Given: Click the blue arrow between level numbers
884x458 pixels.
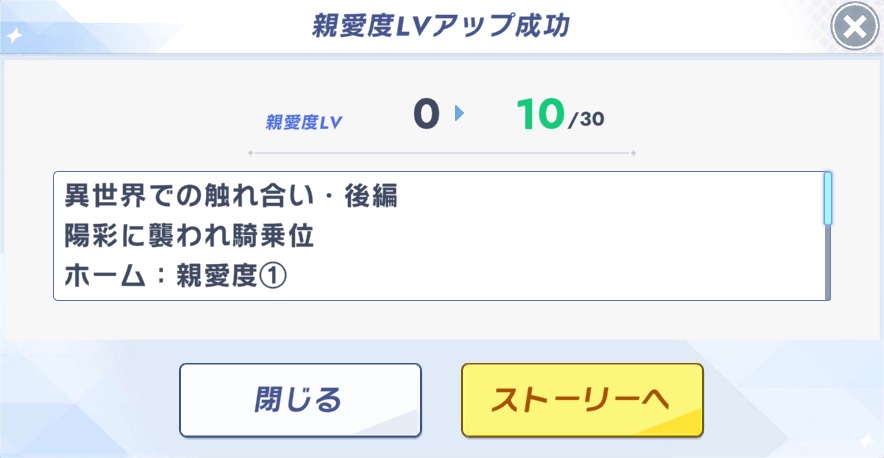Looking at the screenshot, I should (459, 114).
